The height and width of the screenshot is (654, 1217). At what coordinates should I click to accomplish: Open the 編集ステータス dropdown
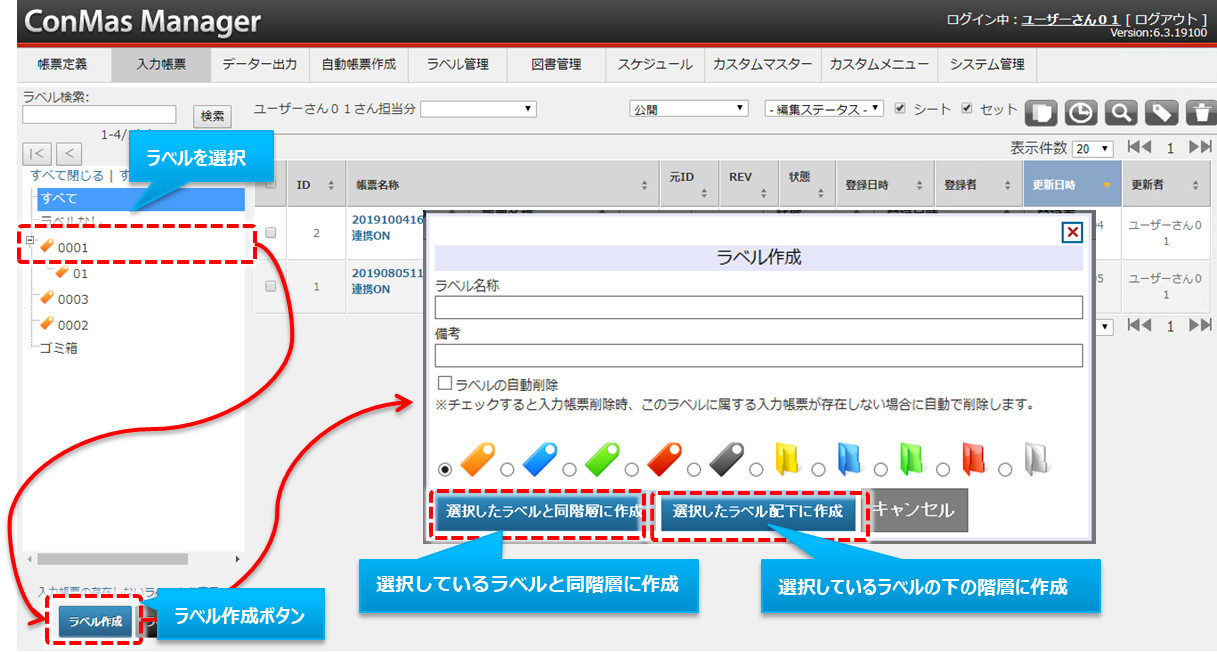coord(824,109)
